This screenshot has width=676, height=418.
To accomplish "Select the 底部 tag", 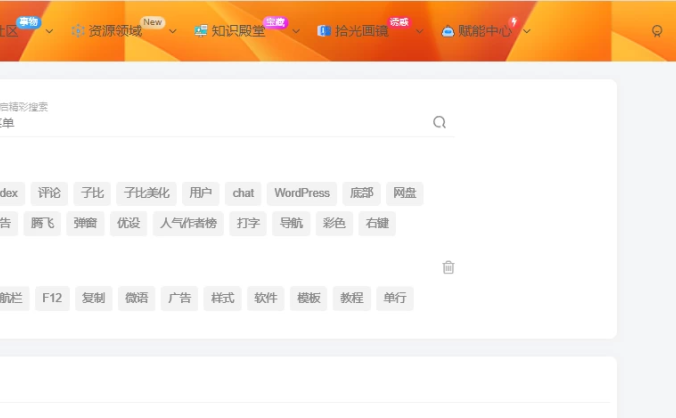I will click(x=361, y=193).
